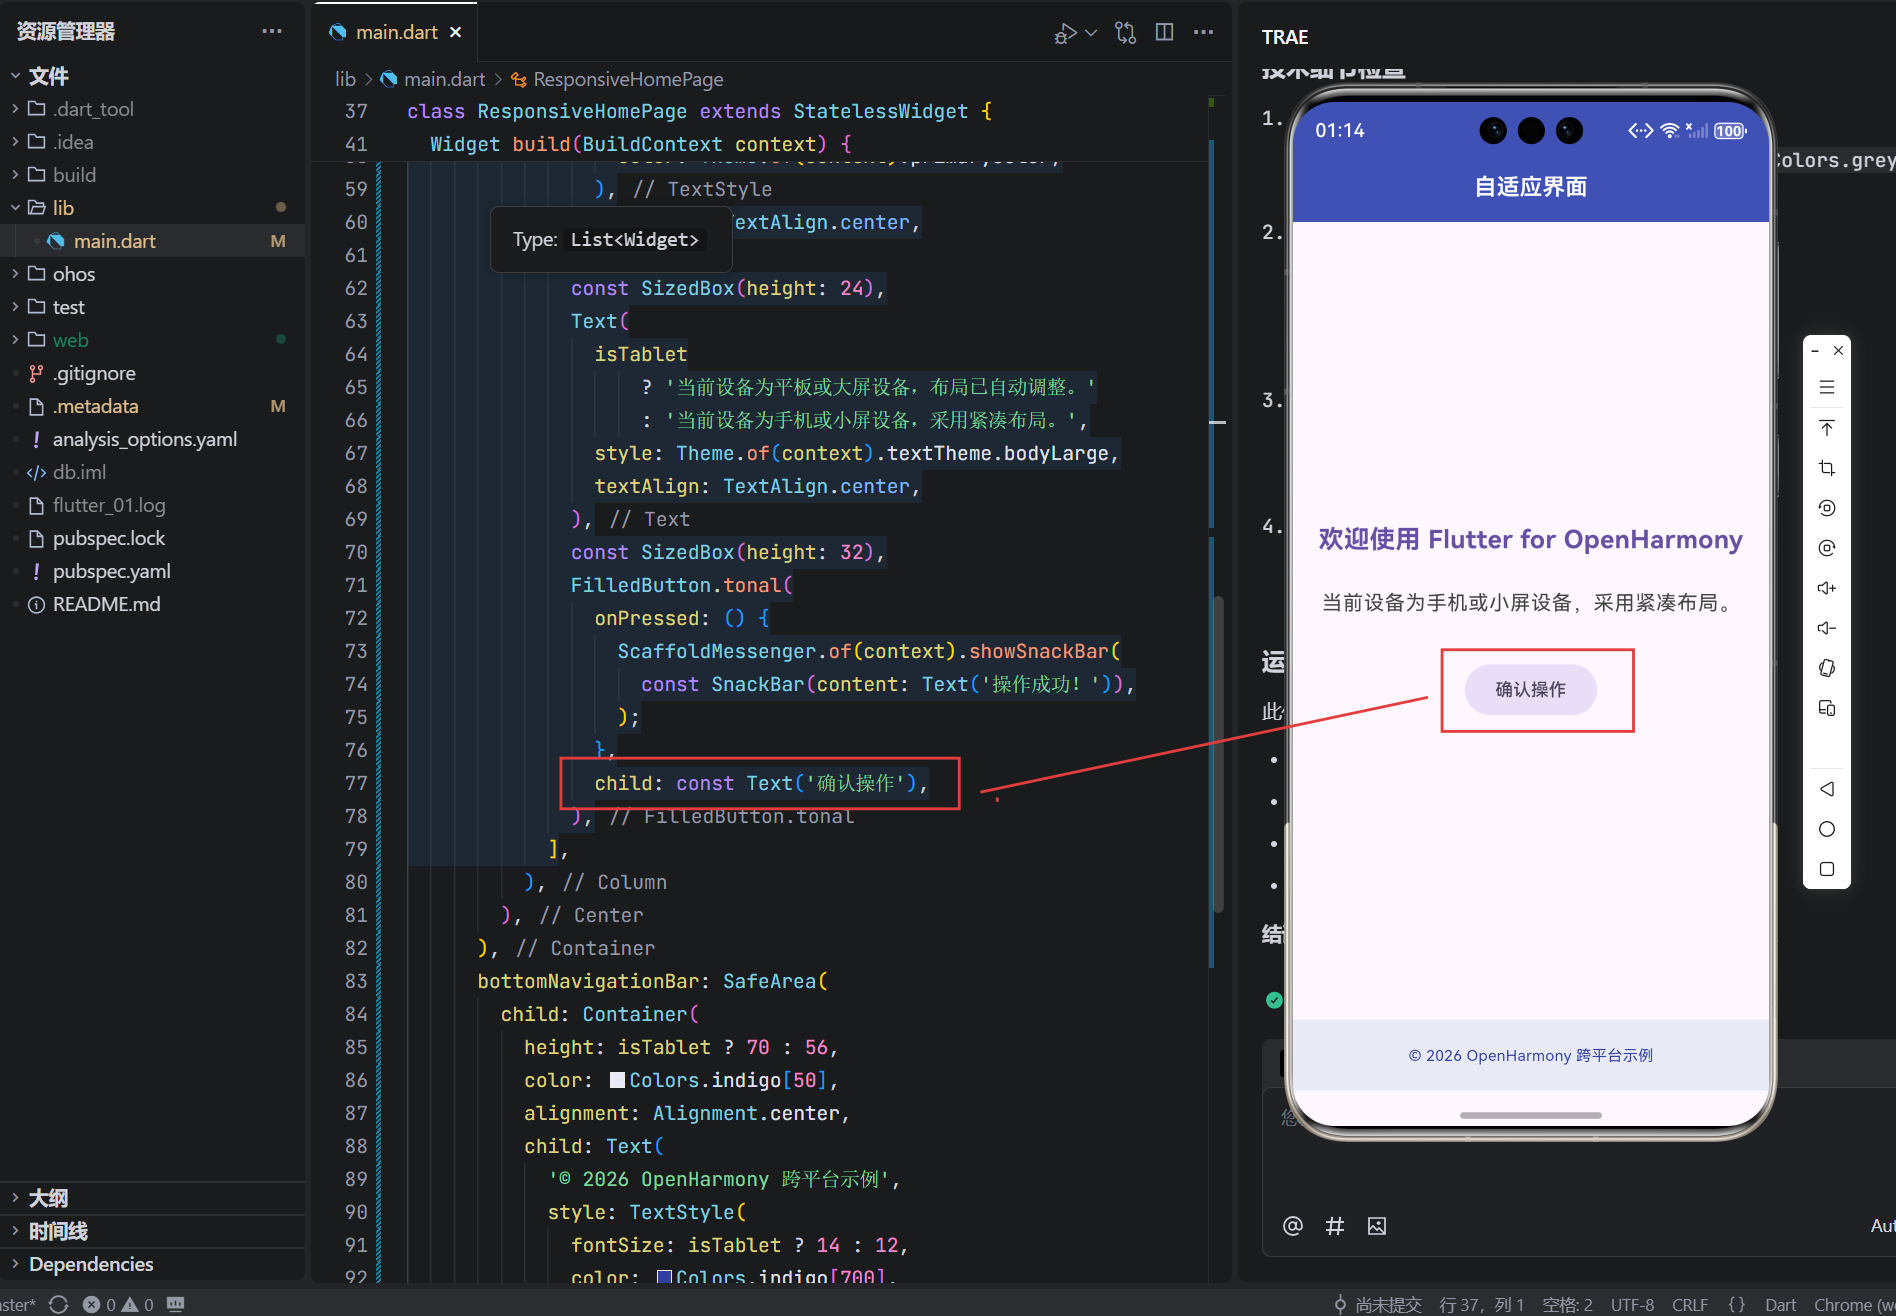
Task: Click the run/debug icon in the editor toolbar
Action: 1065,33
